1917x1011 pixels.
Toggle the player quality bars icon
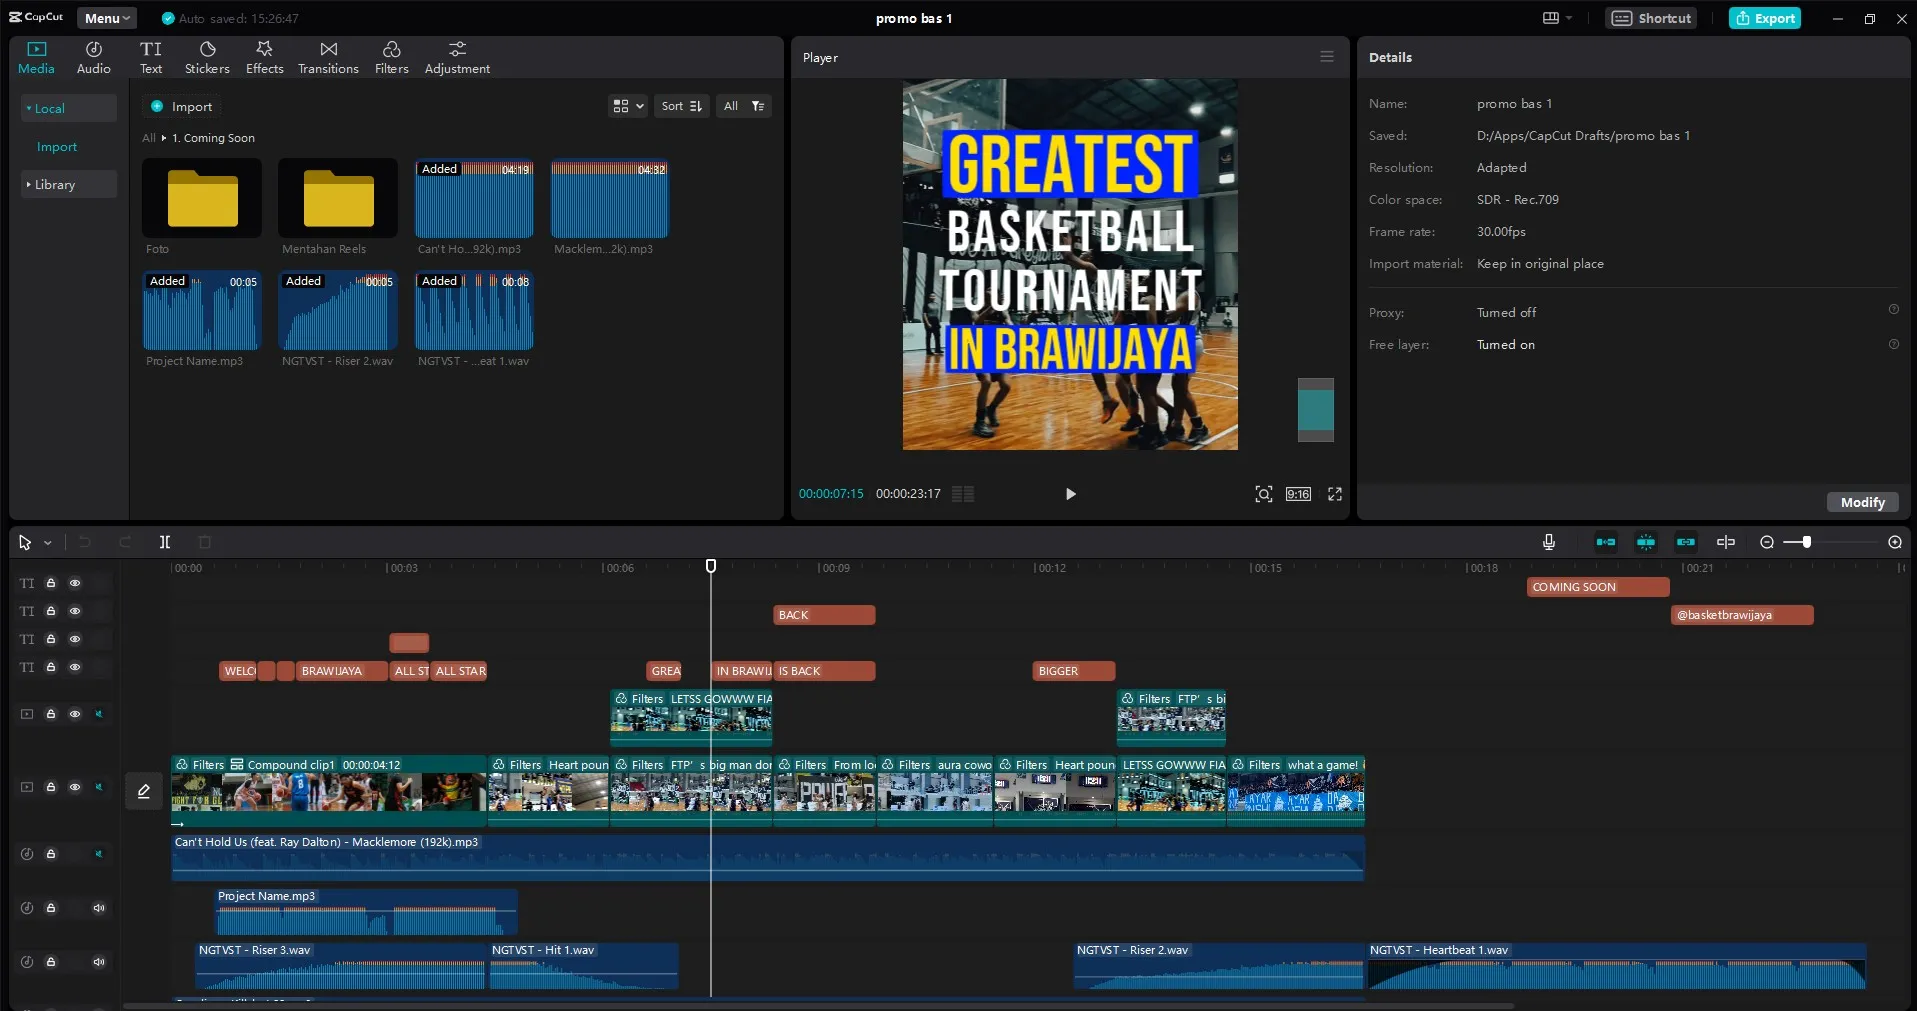(963, 494)
